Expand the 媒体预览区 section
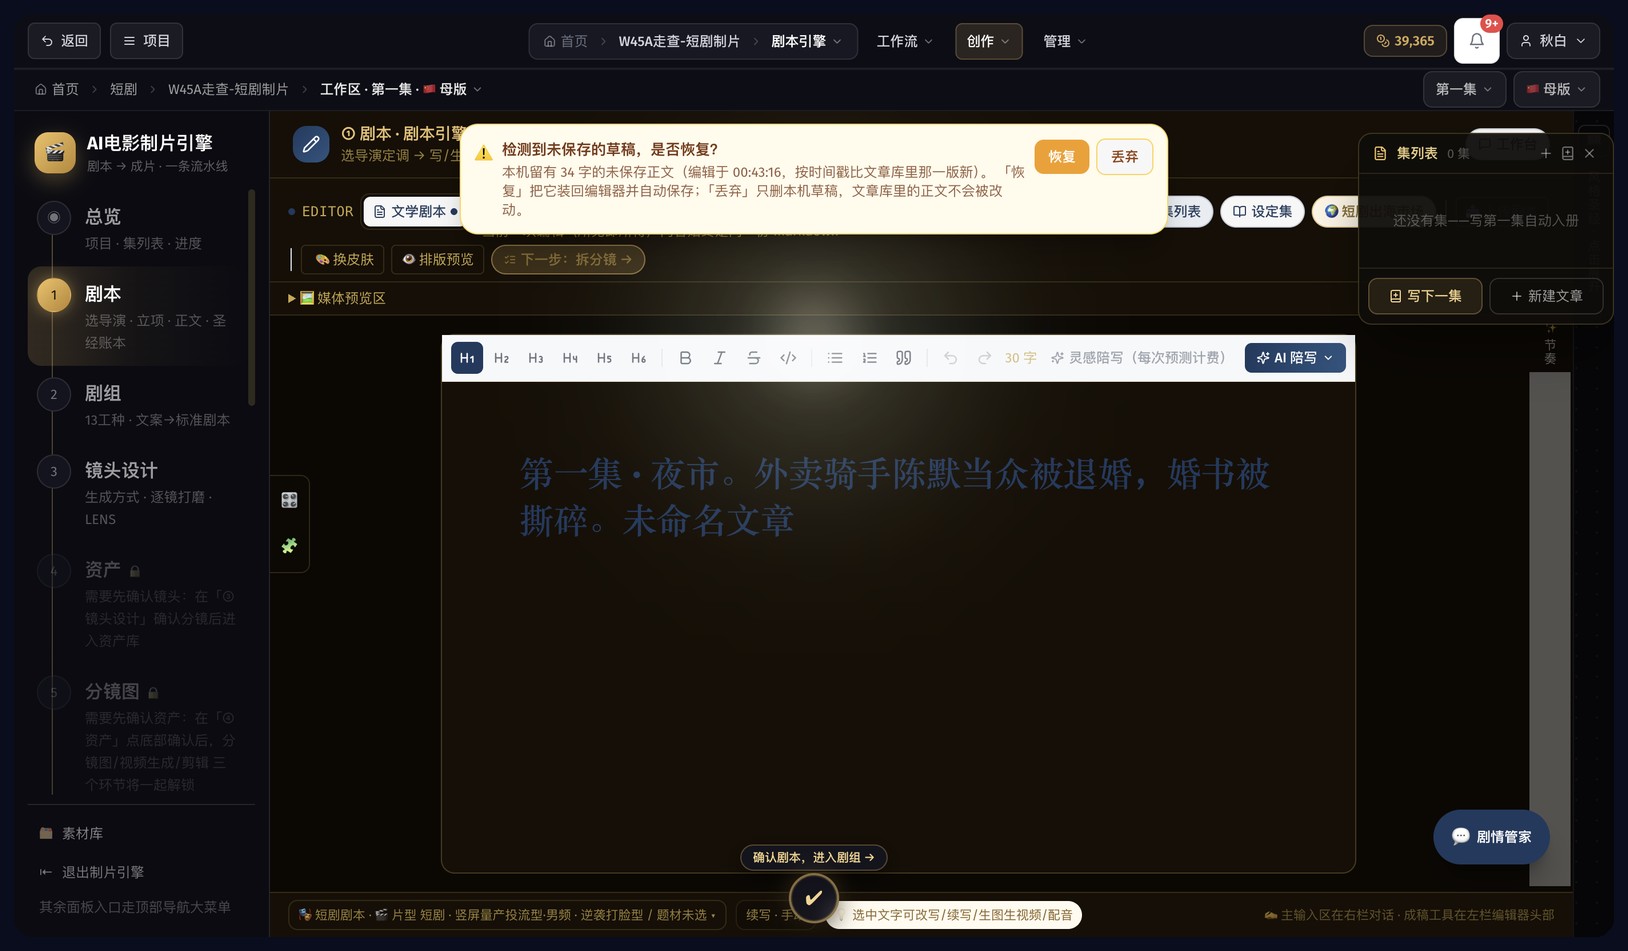 tap(337, 298)
